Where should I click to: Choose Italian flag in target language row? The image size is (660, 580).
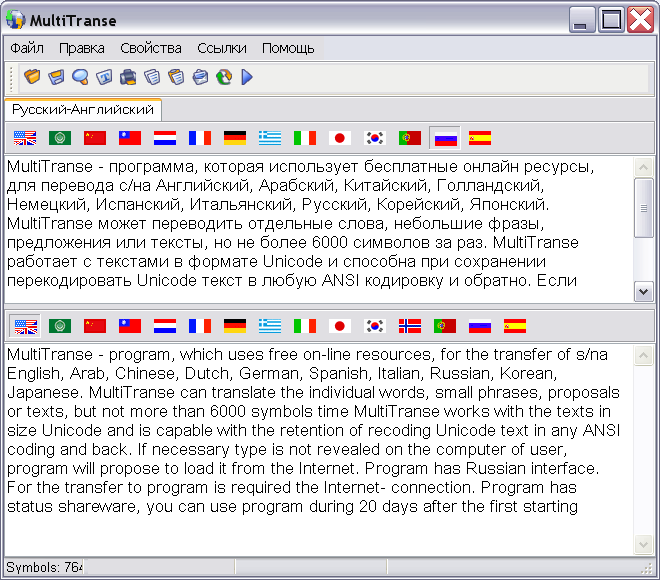pyautogui.click(x=305, y=326)
